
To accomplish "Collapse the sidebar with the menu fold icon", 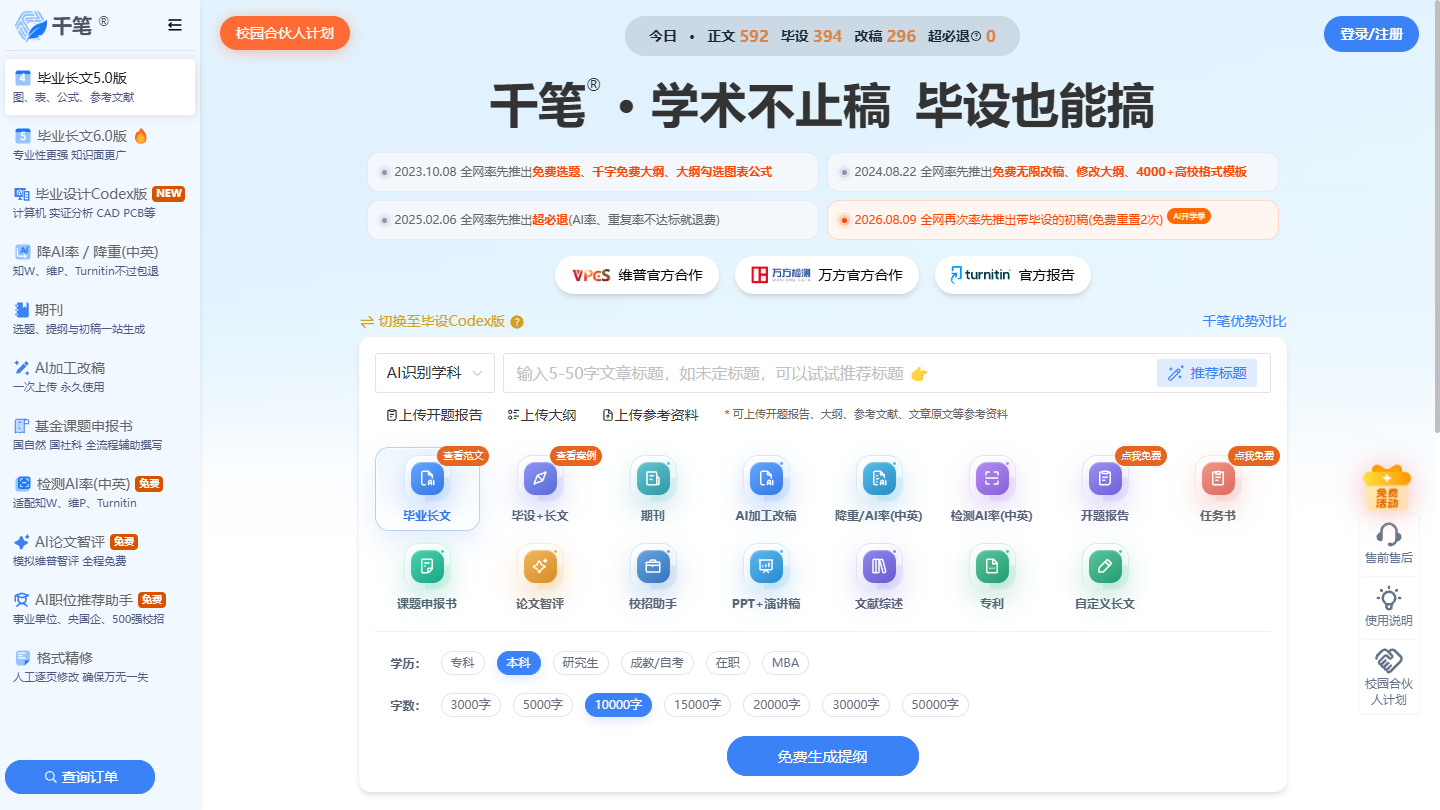I will click(175, 25).
